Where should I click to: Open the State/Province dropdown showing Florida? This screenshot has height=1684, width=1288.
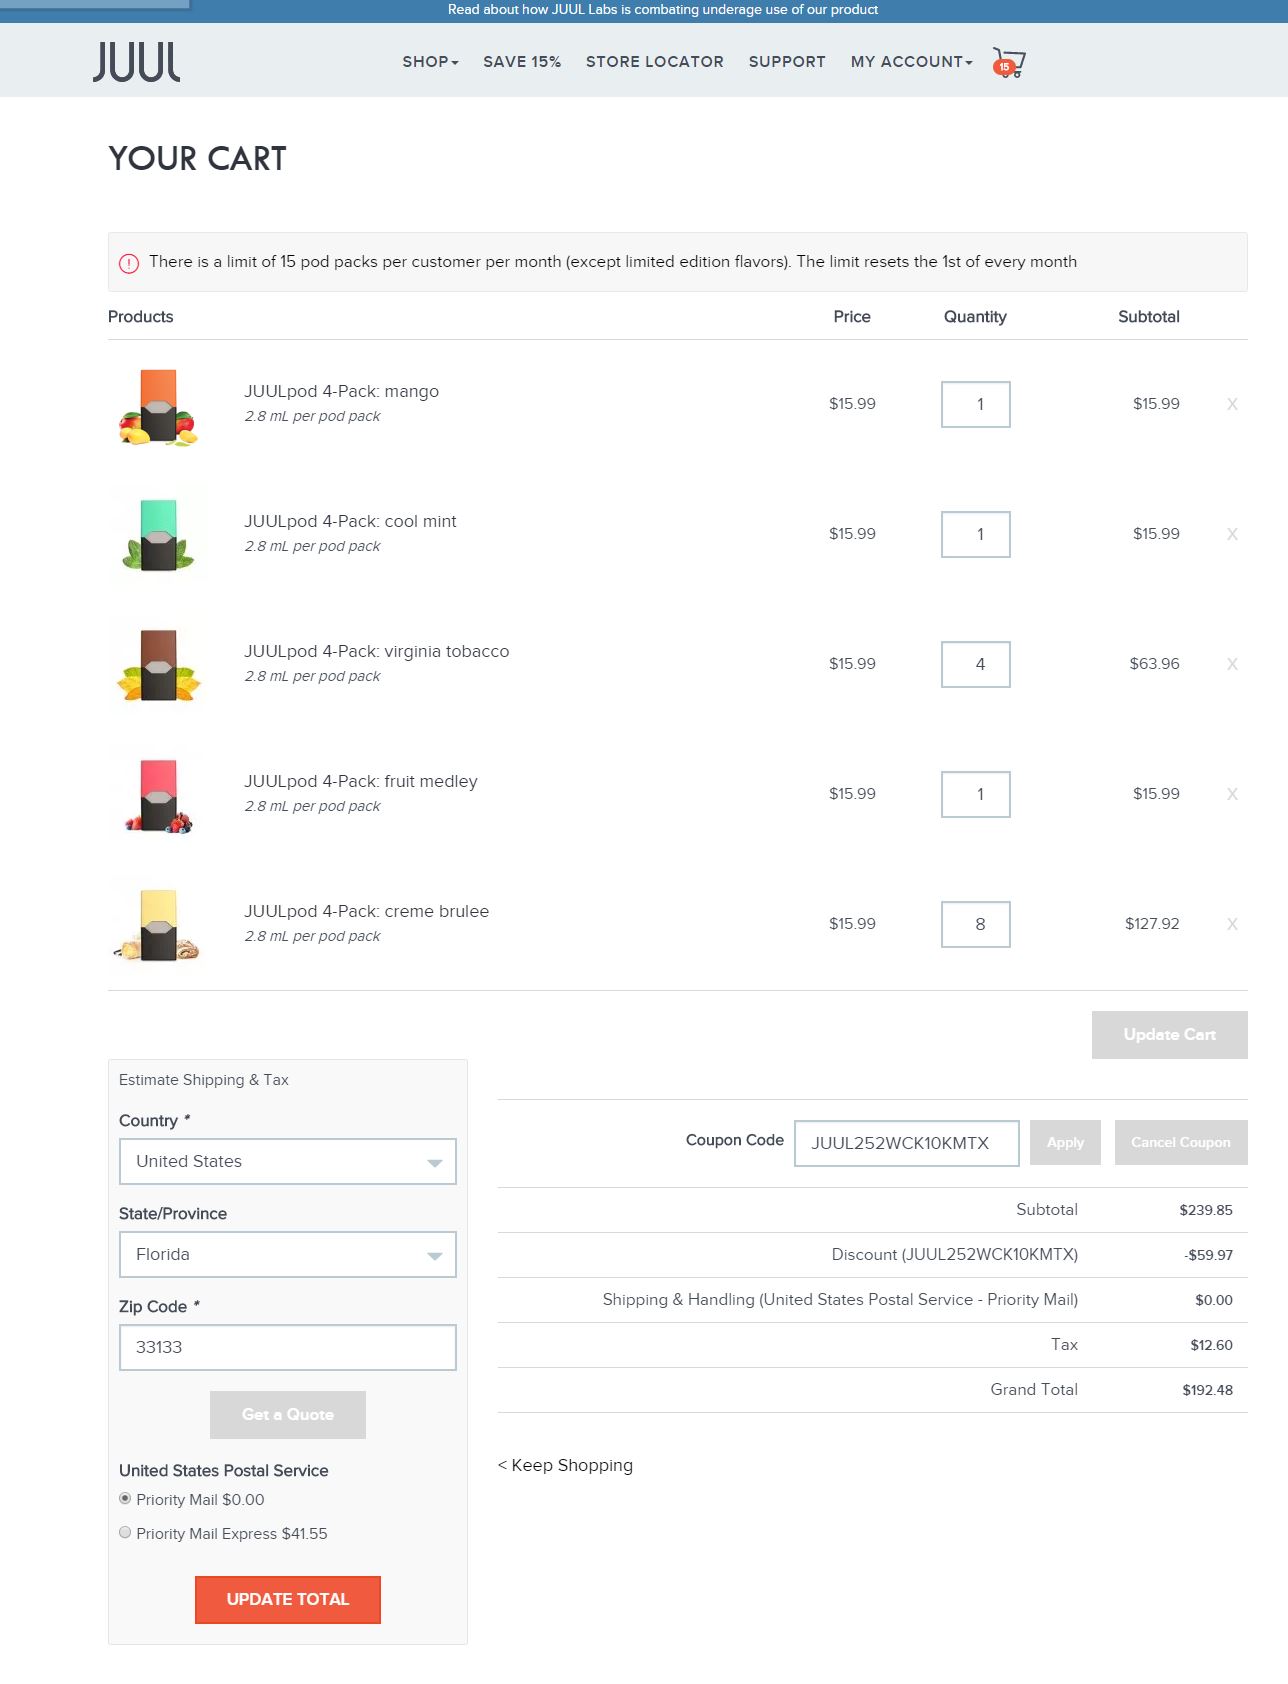[x=288, y=1255]
